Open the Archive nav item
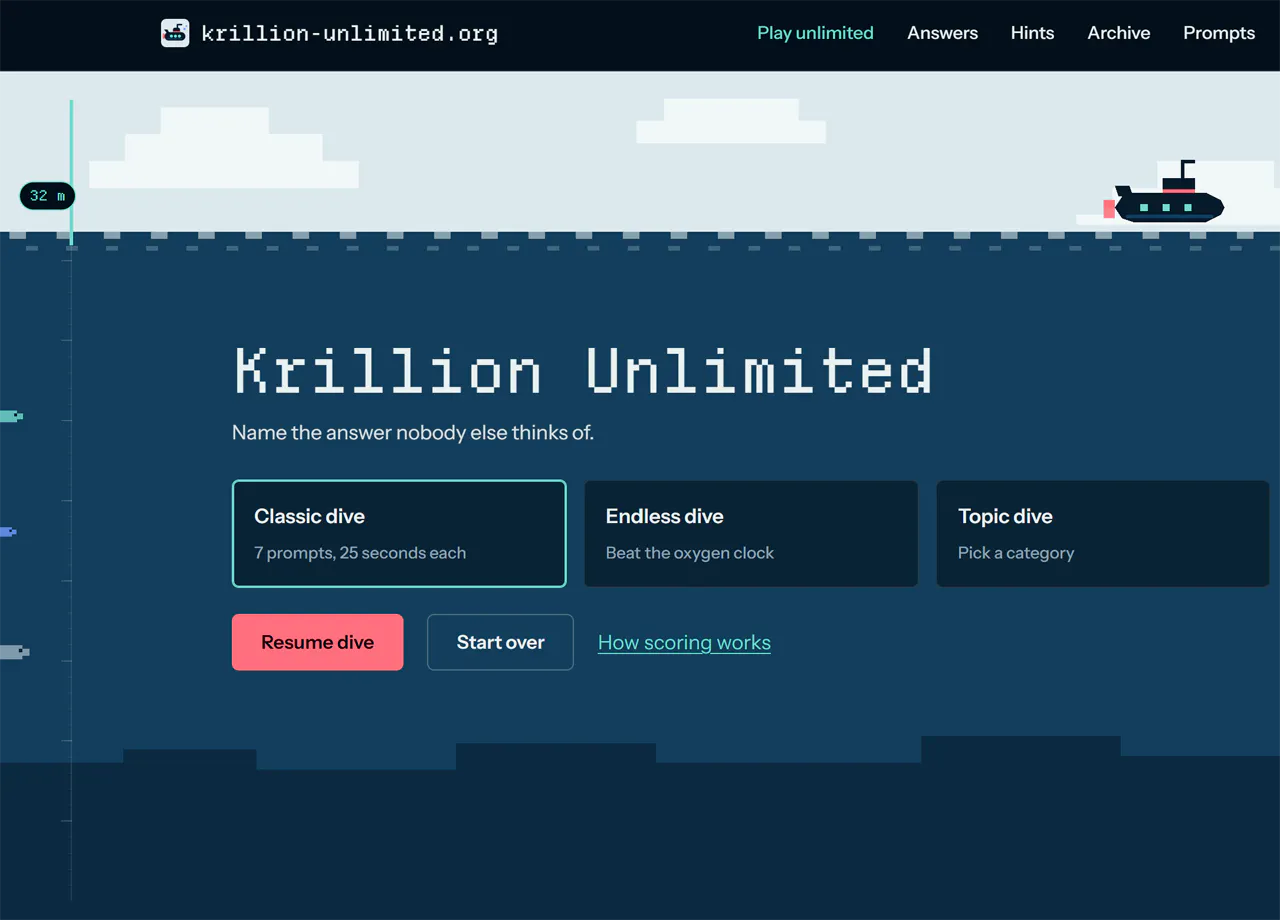Screen dimensions: 1280x920 1118,33
